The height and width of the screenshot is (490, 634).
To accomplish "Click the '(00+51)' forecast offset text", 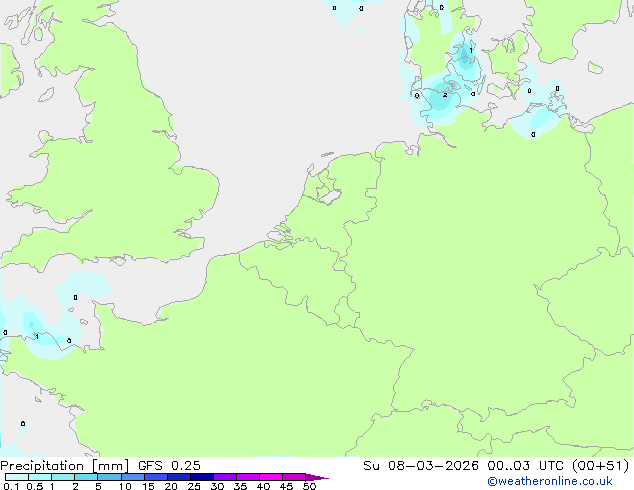I will click(601, 466).
